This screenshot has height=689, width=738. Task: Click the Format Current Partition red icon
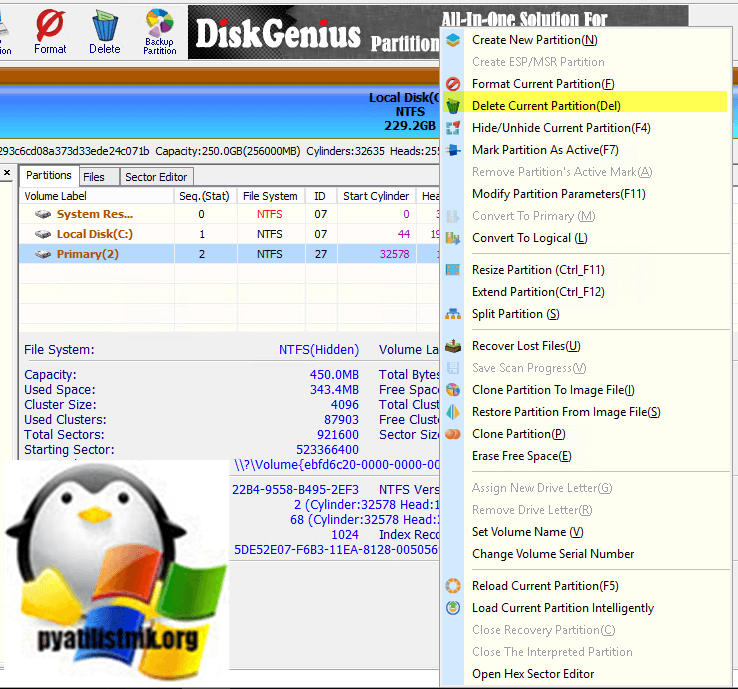(x=453, y=84)
